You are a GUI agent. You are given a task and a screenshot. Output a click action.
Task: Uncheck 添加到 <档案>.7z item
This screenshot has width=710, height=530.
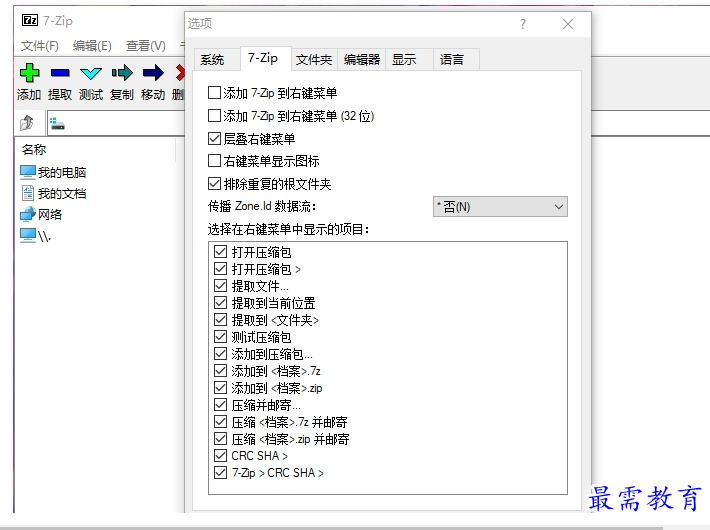tap(221, 371)
